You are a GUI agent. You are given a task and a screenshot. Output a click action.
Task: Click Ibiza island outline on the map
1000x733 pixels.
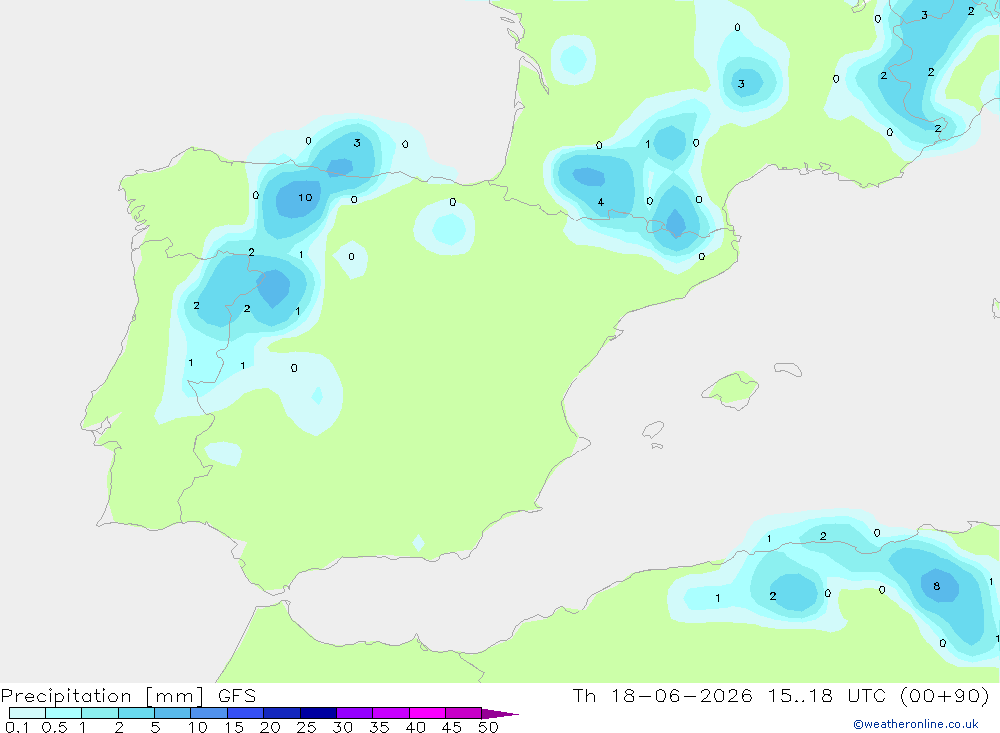pyautogui.click(x=653, y=430)
